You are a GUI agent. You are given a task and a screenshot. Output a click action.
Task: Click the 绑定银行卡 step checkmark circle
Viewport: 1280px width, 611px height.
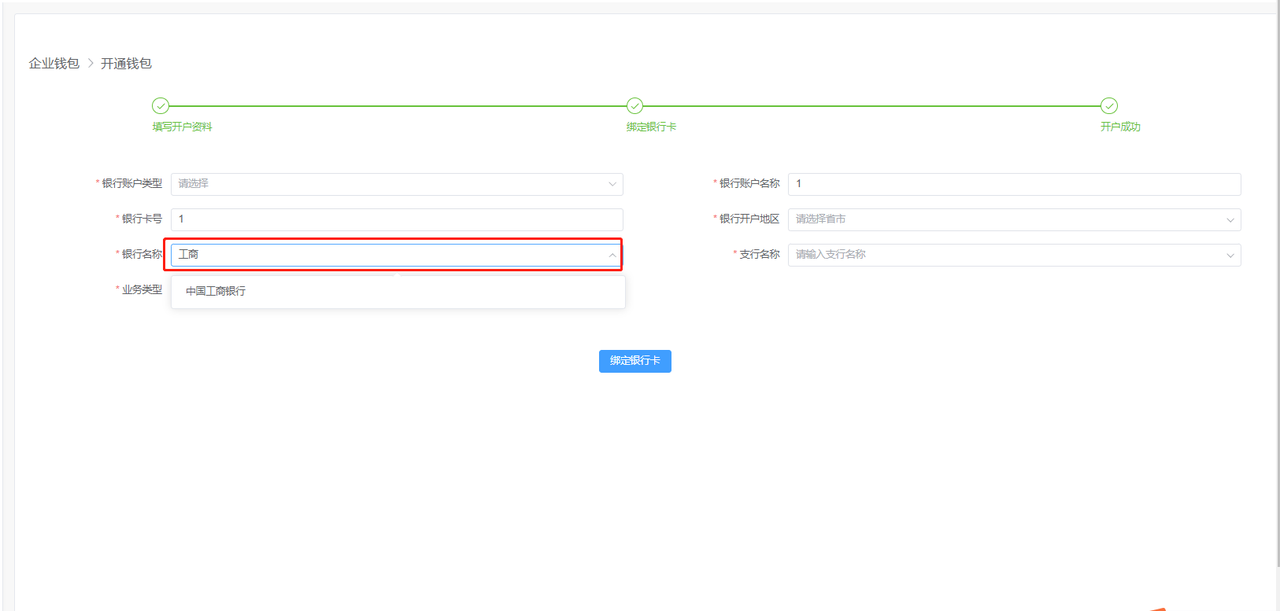[x=634, y=106]
